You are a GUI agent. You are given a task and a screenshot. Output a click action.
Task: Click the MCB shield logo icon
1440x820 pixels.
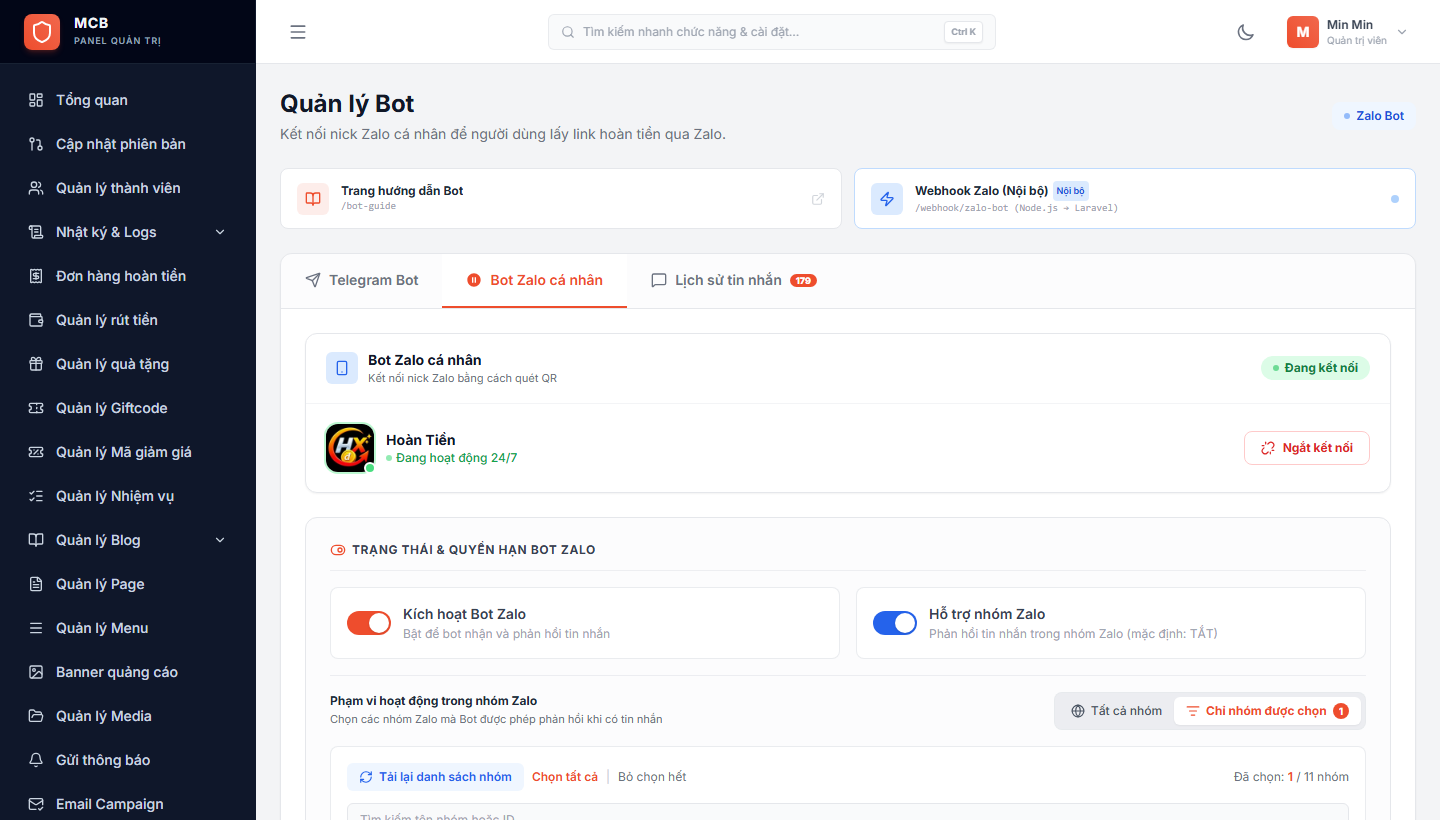42,32
